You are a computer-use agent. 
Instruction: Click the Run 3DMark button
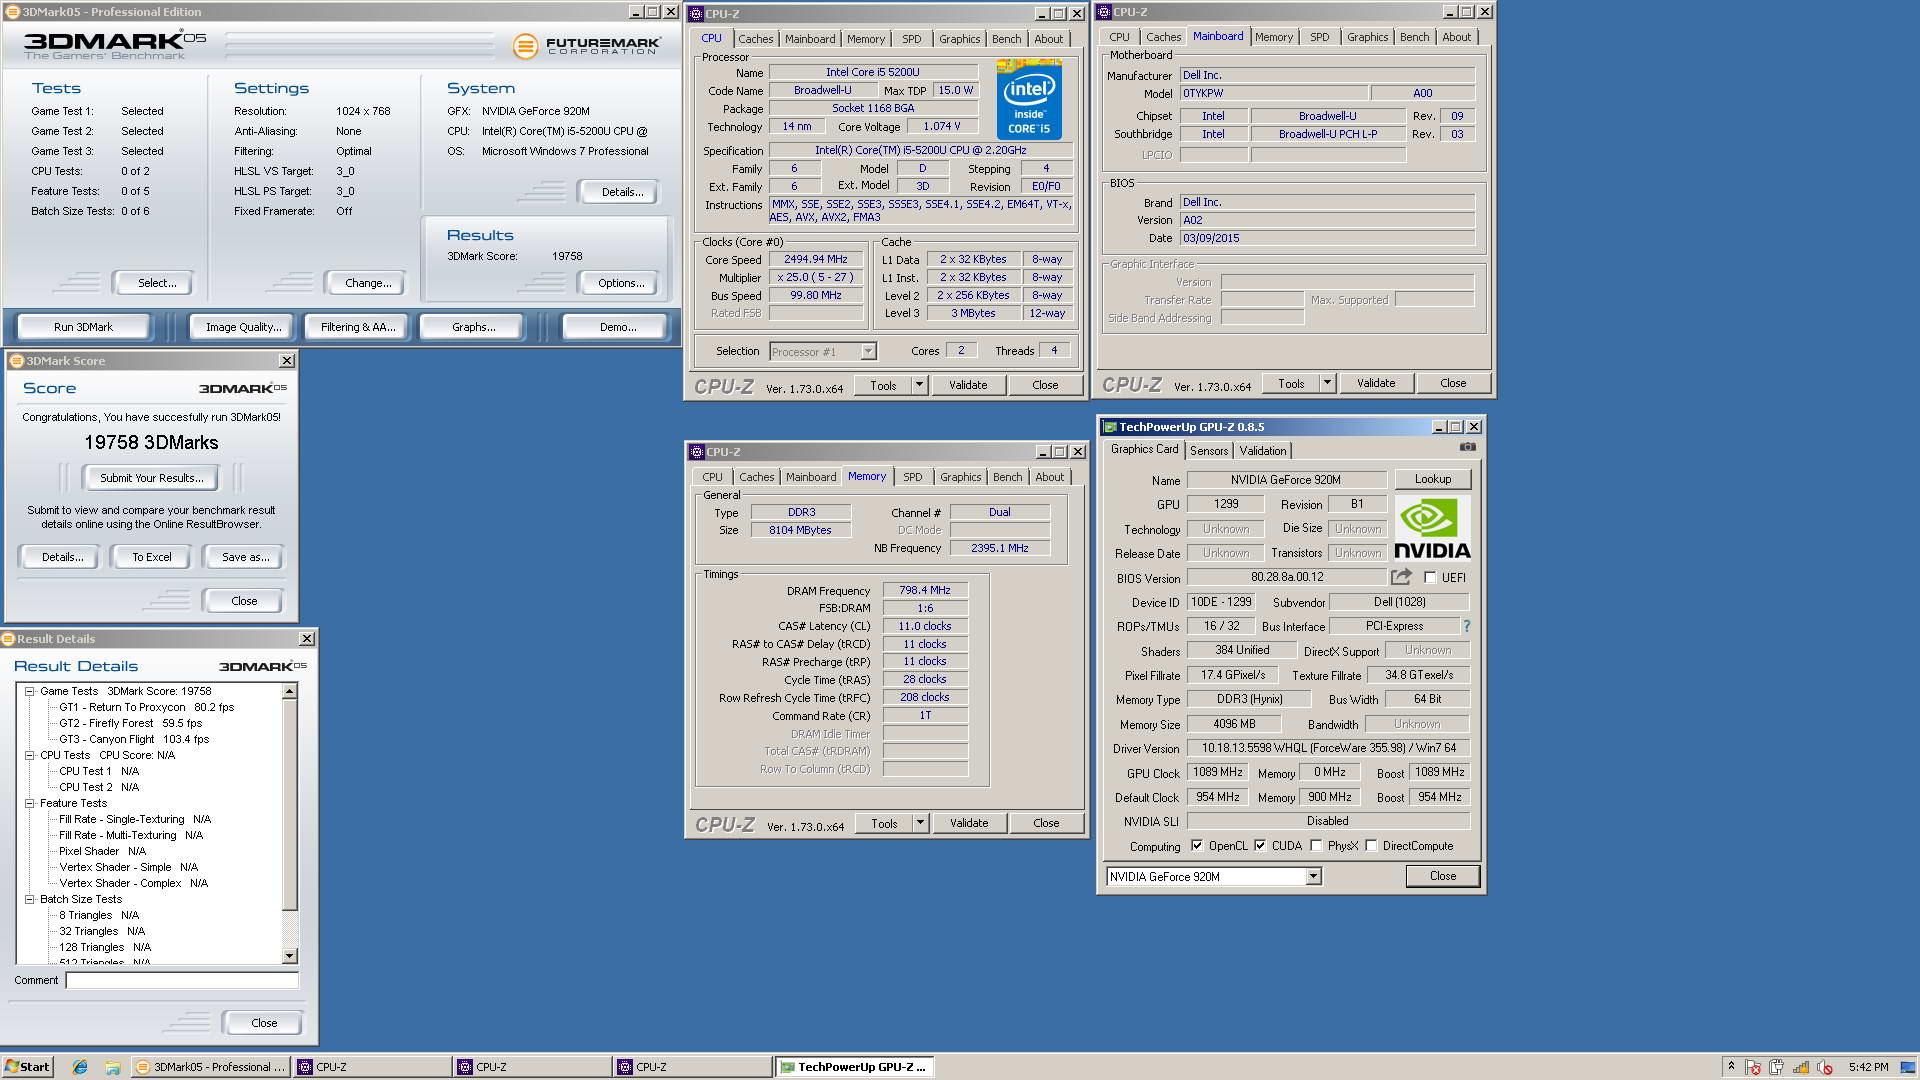point(84,327)
